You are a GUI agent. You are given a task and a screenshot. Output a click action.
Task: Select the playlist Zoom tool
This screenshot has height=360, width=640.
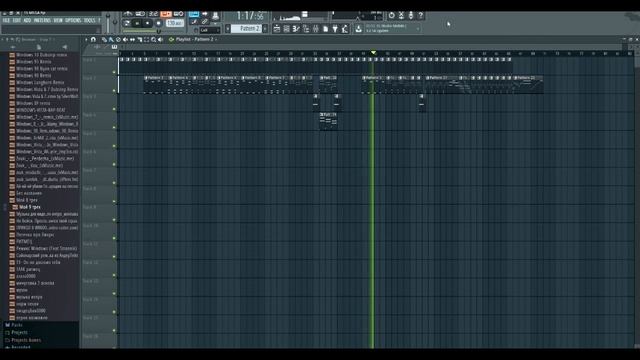(153, 40)
